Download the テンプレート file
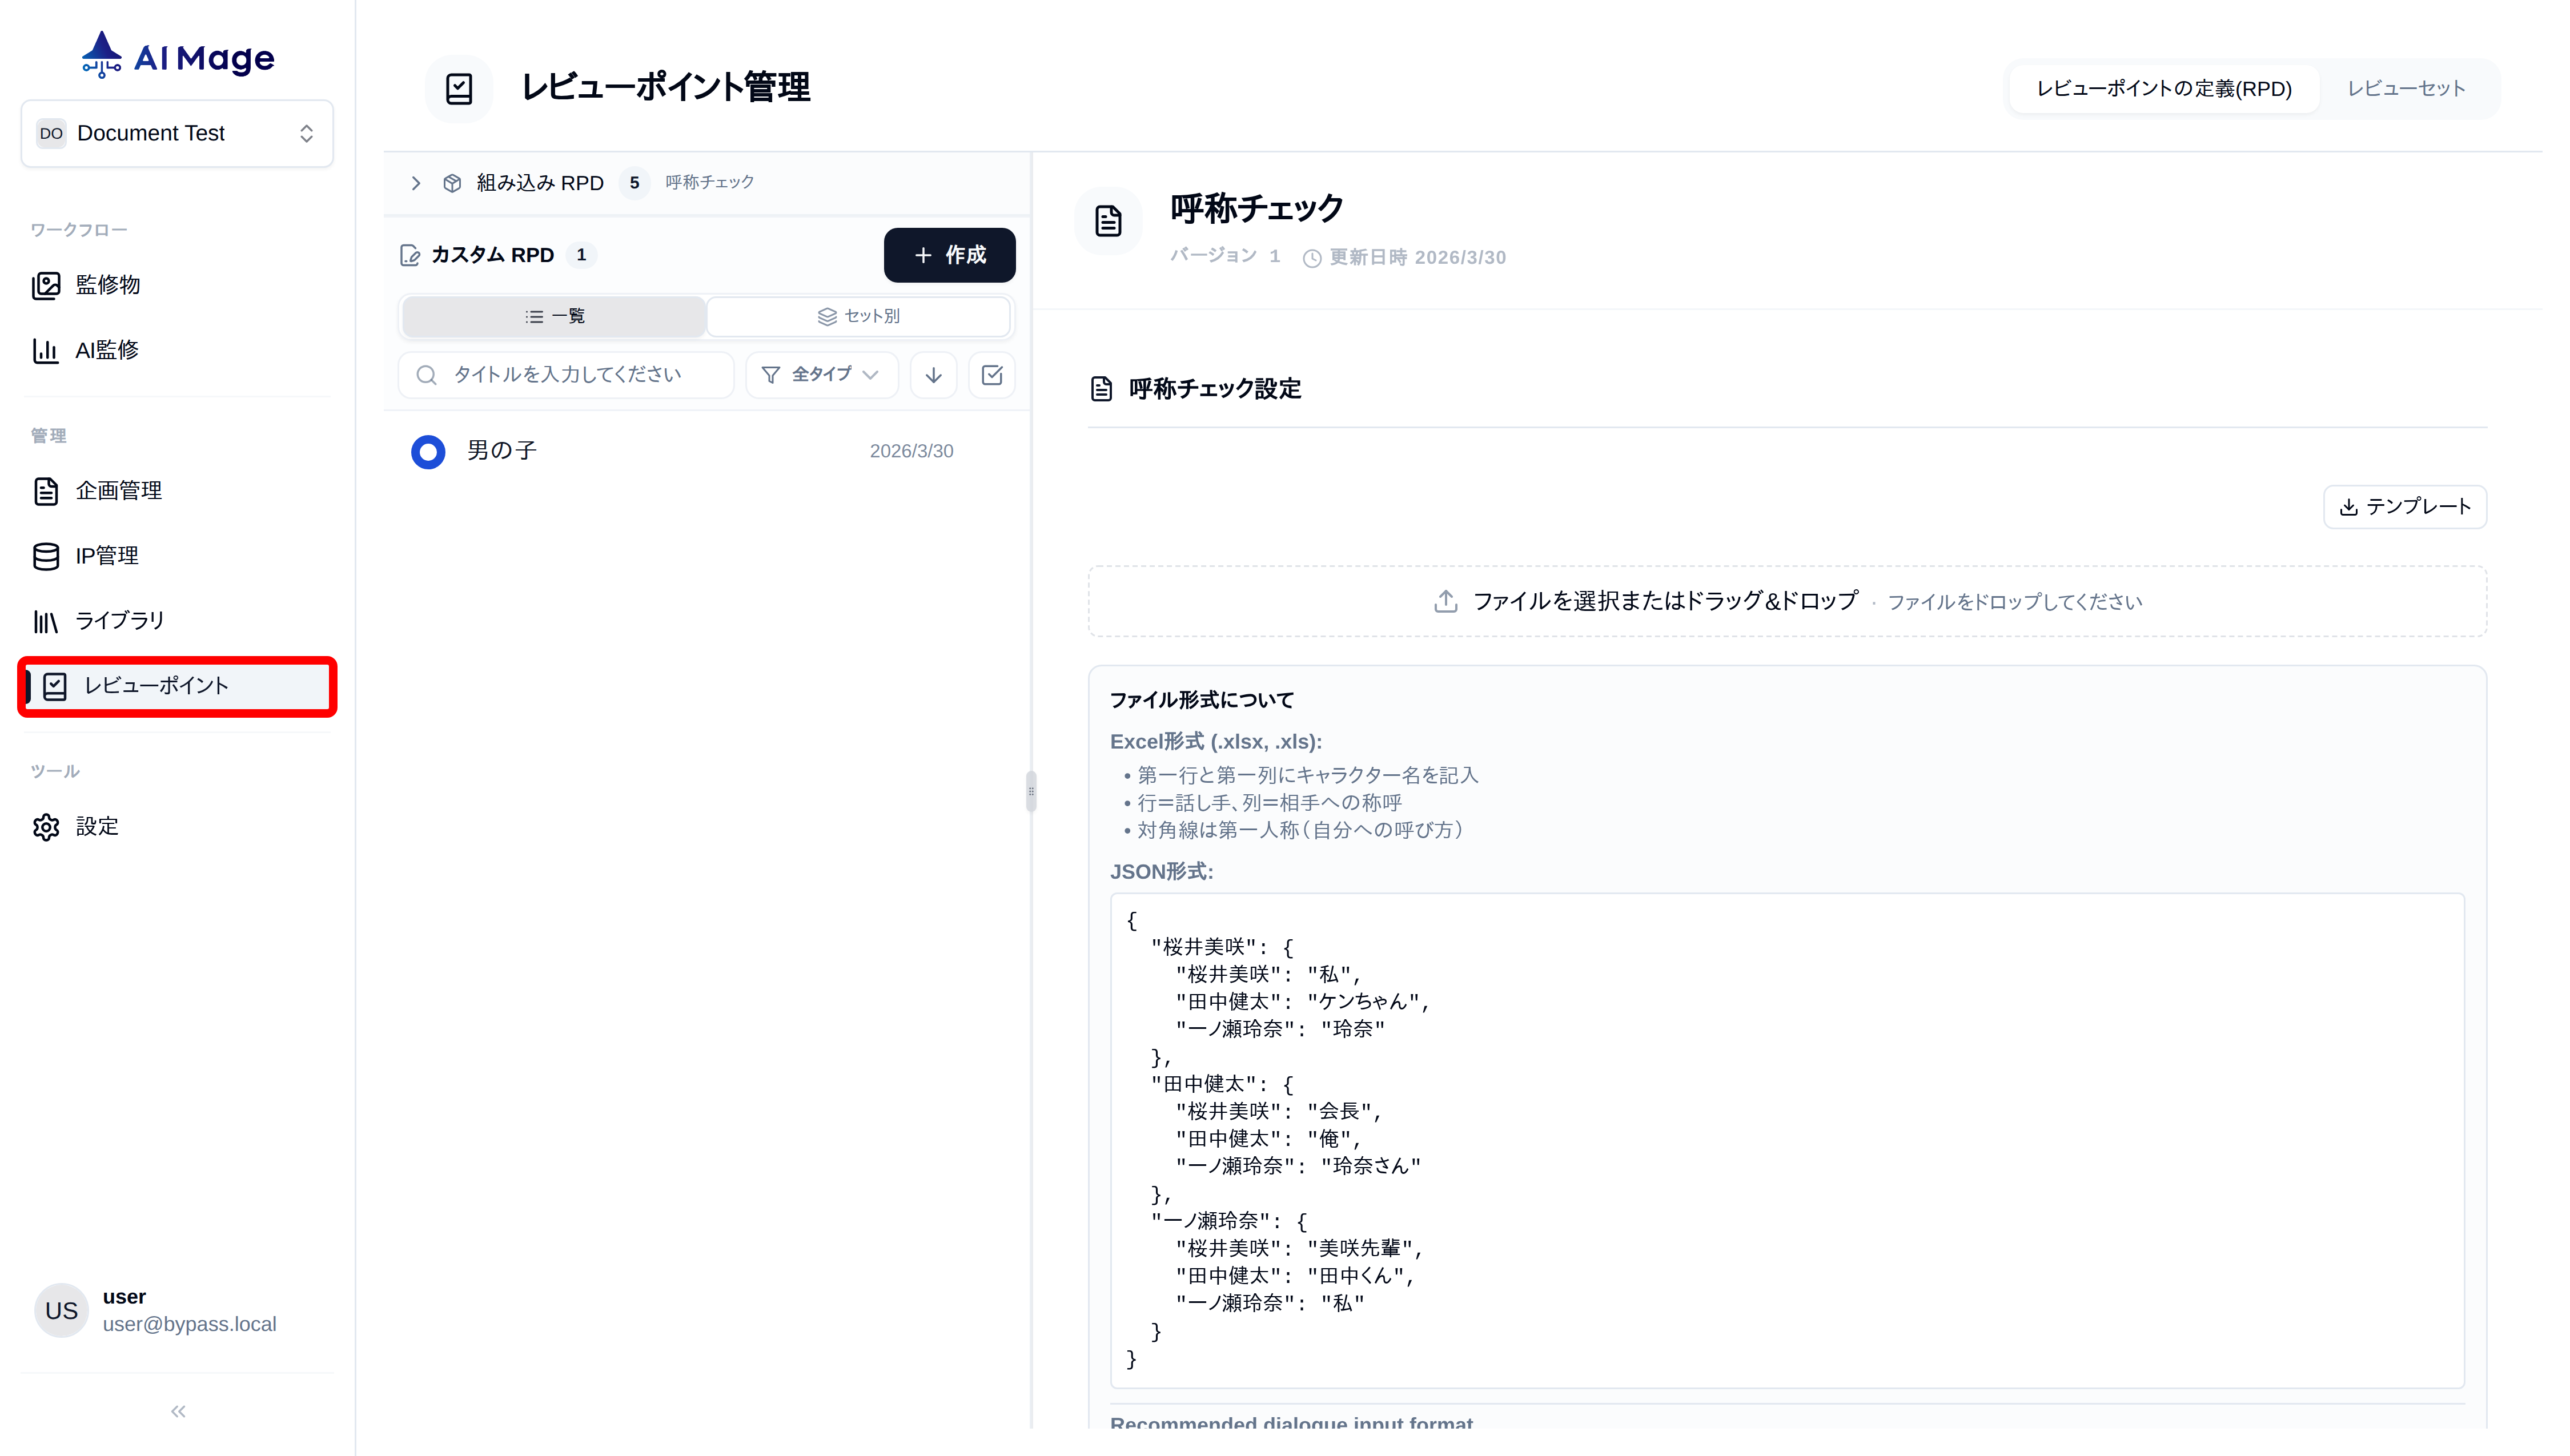 click(2404, 507)
